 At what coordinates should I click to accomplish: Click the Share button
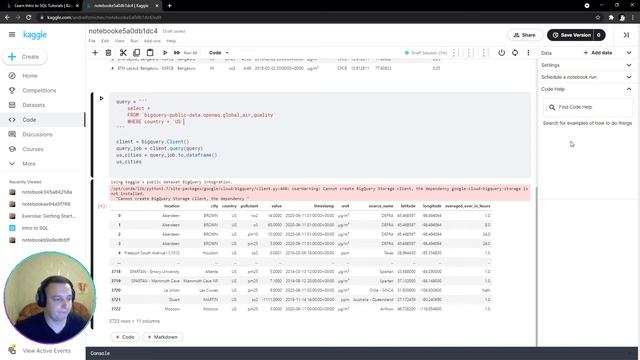524,35
